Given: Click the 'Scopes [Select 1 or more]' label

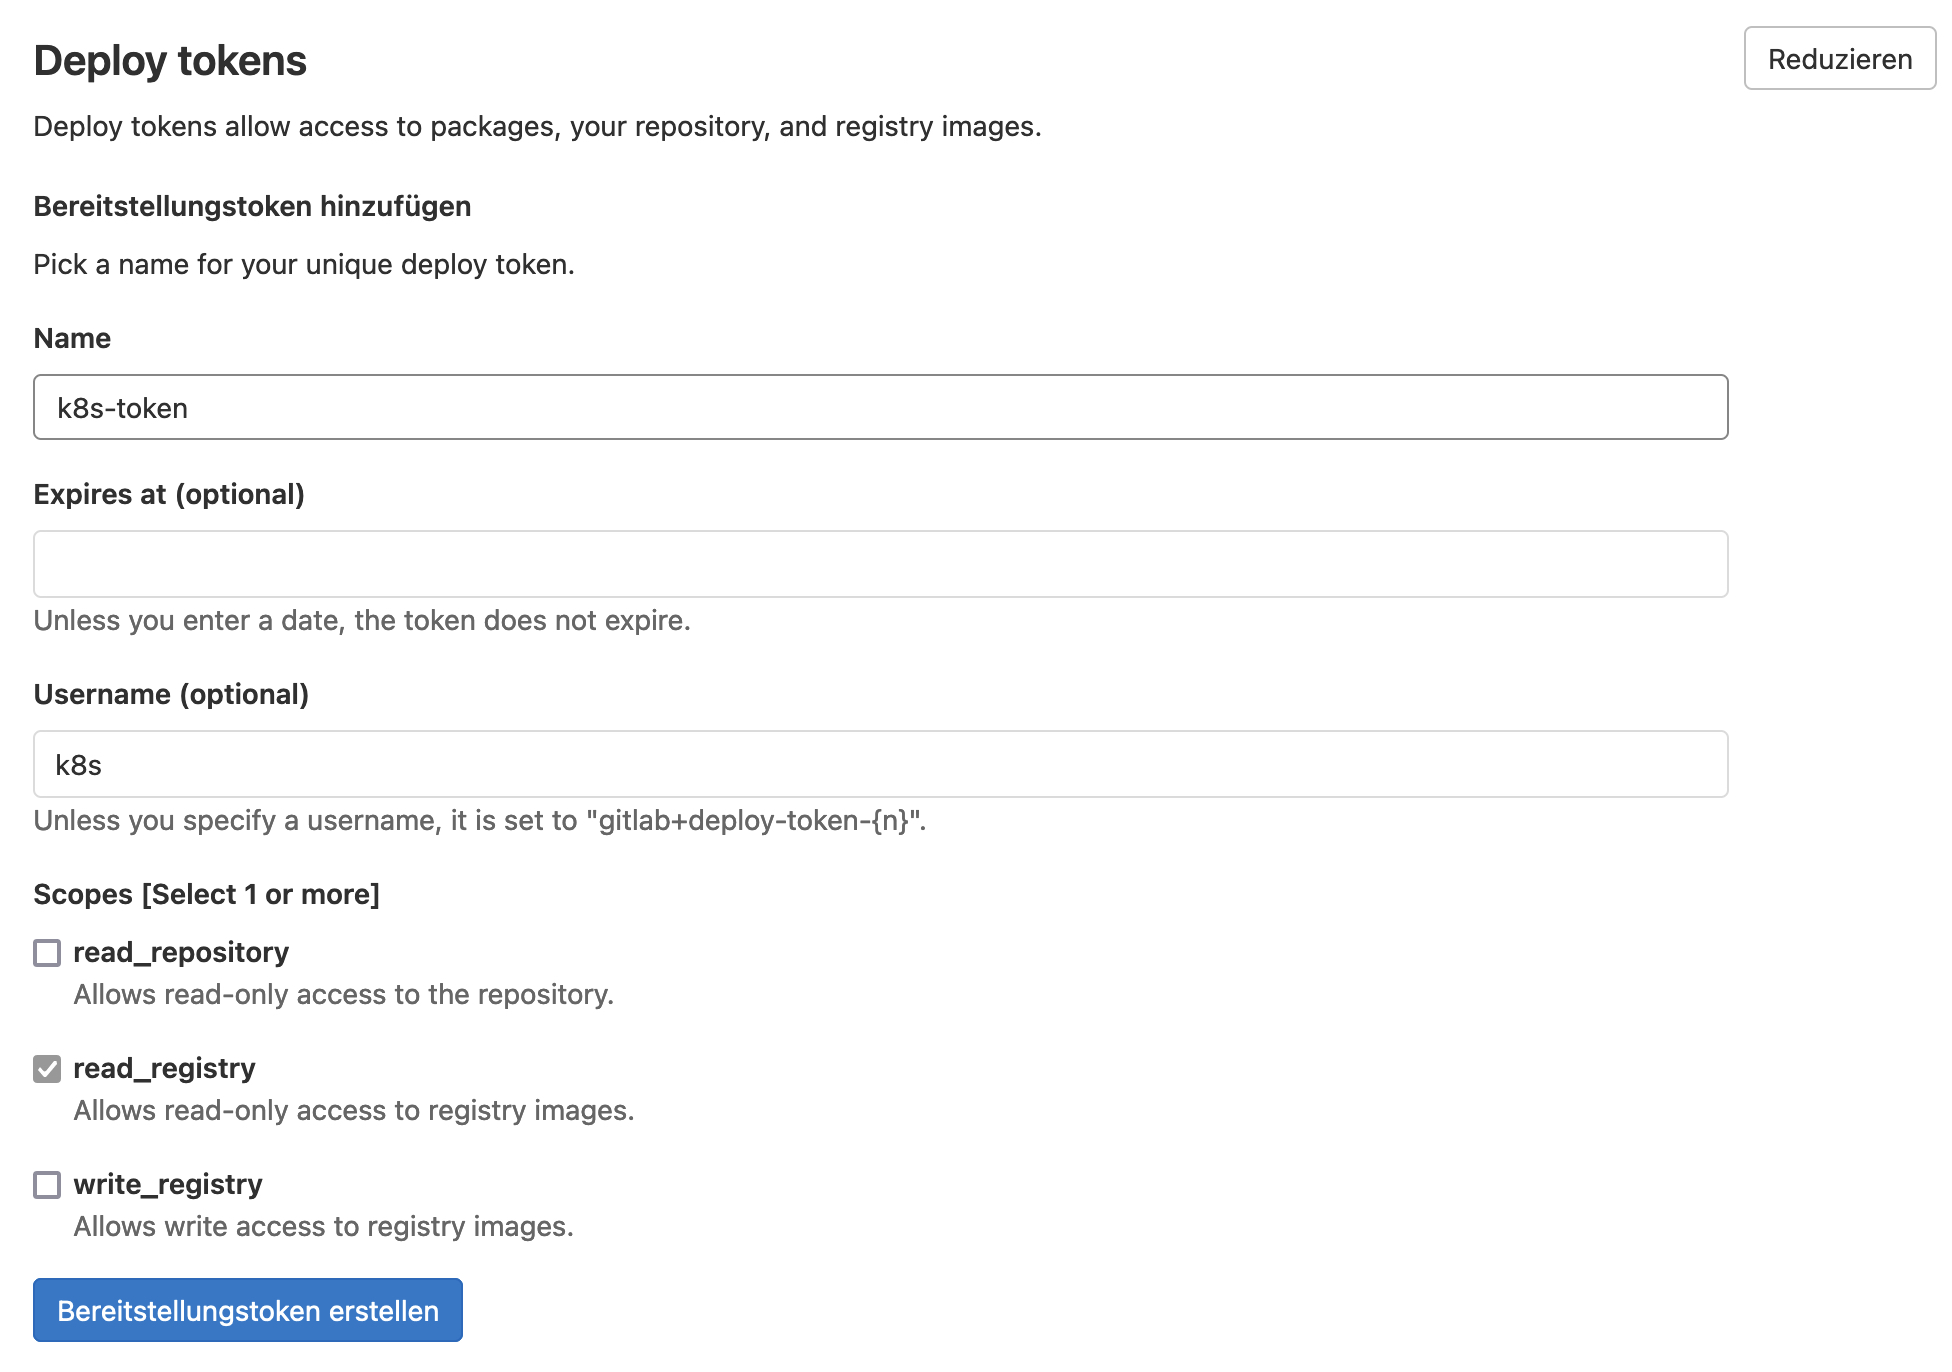Looking at the screenshot, I should click(207, 894).
